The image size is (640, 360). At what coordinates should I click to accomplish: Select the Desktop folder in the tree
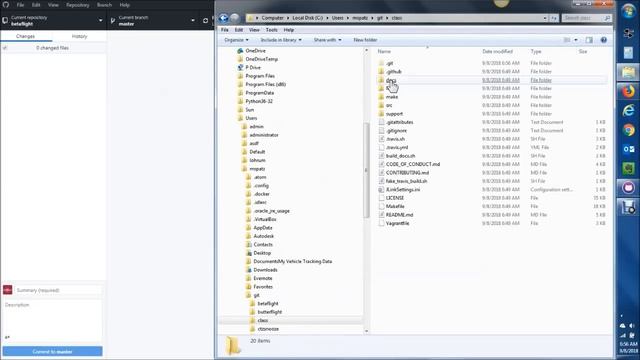point(262,253)
